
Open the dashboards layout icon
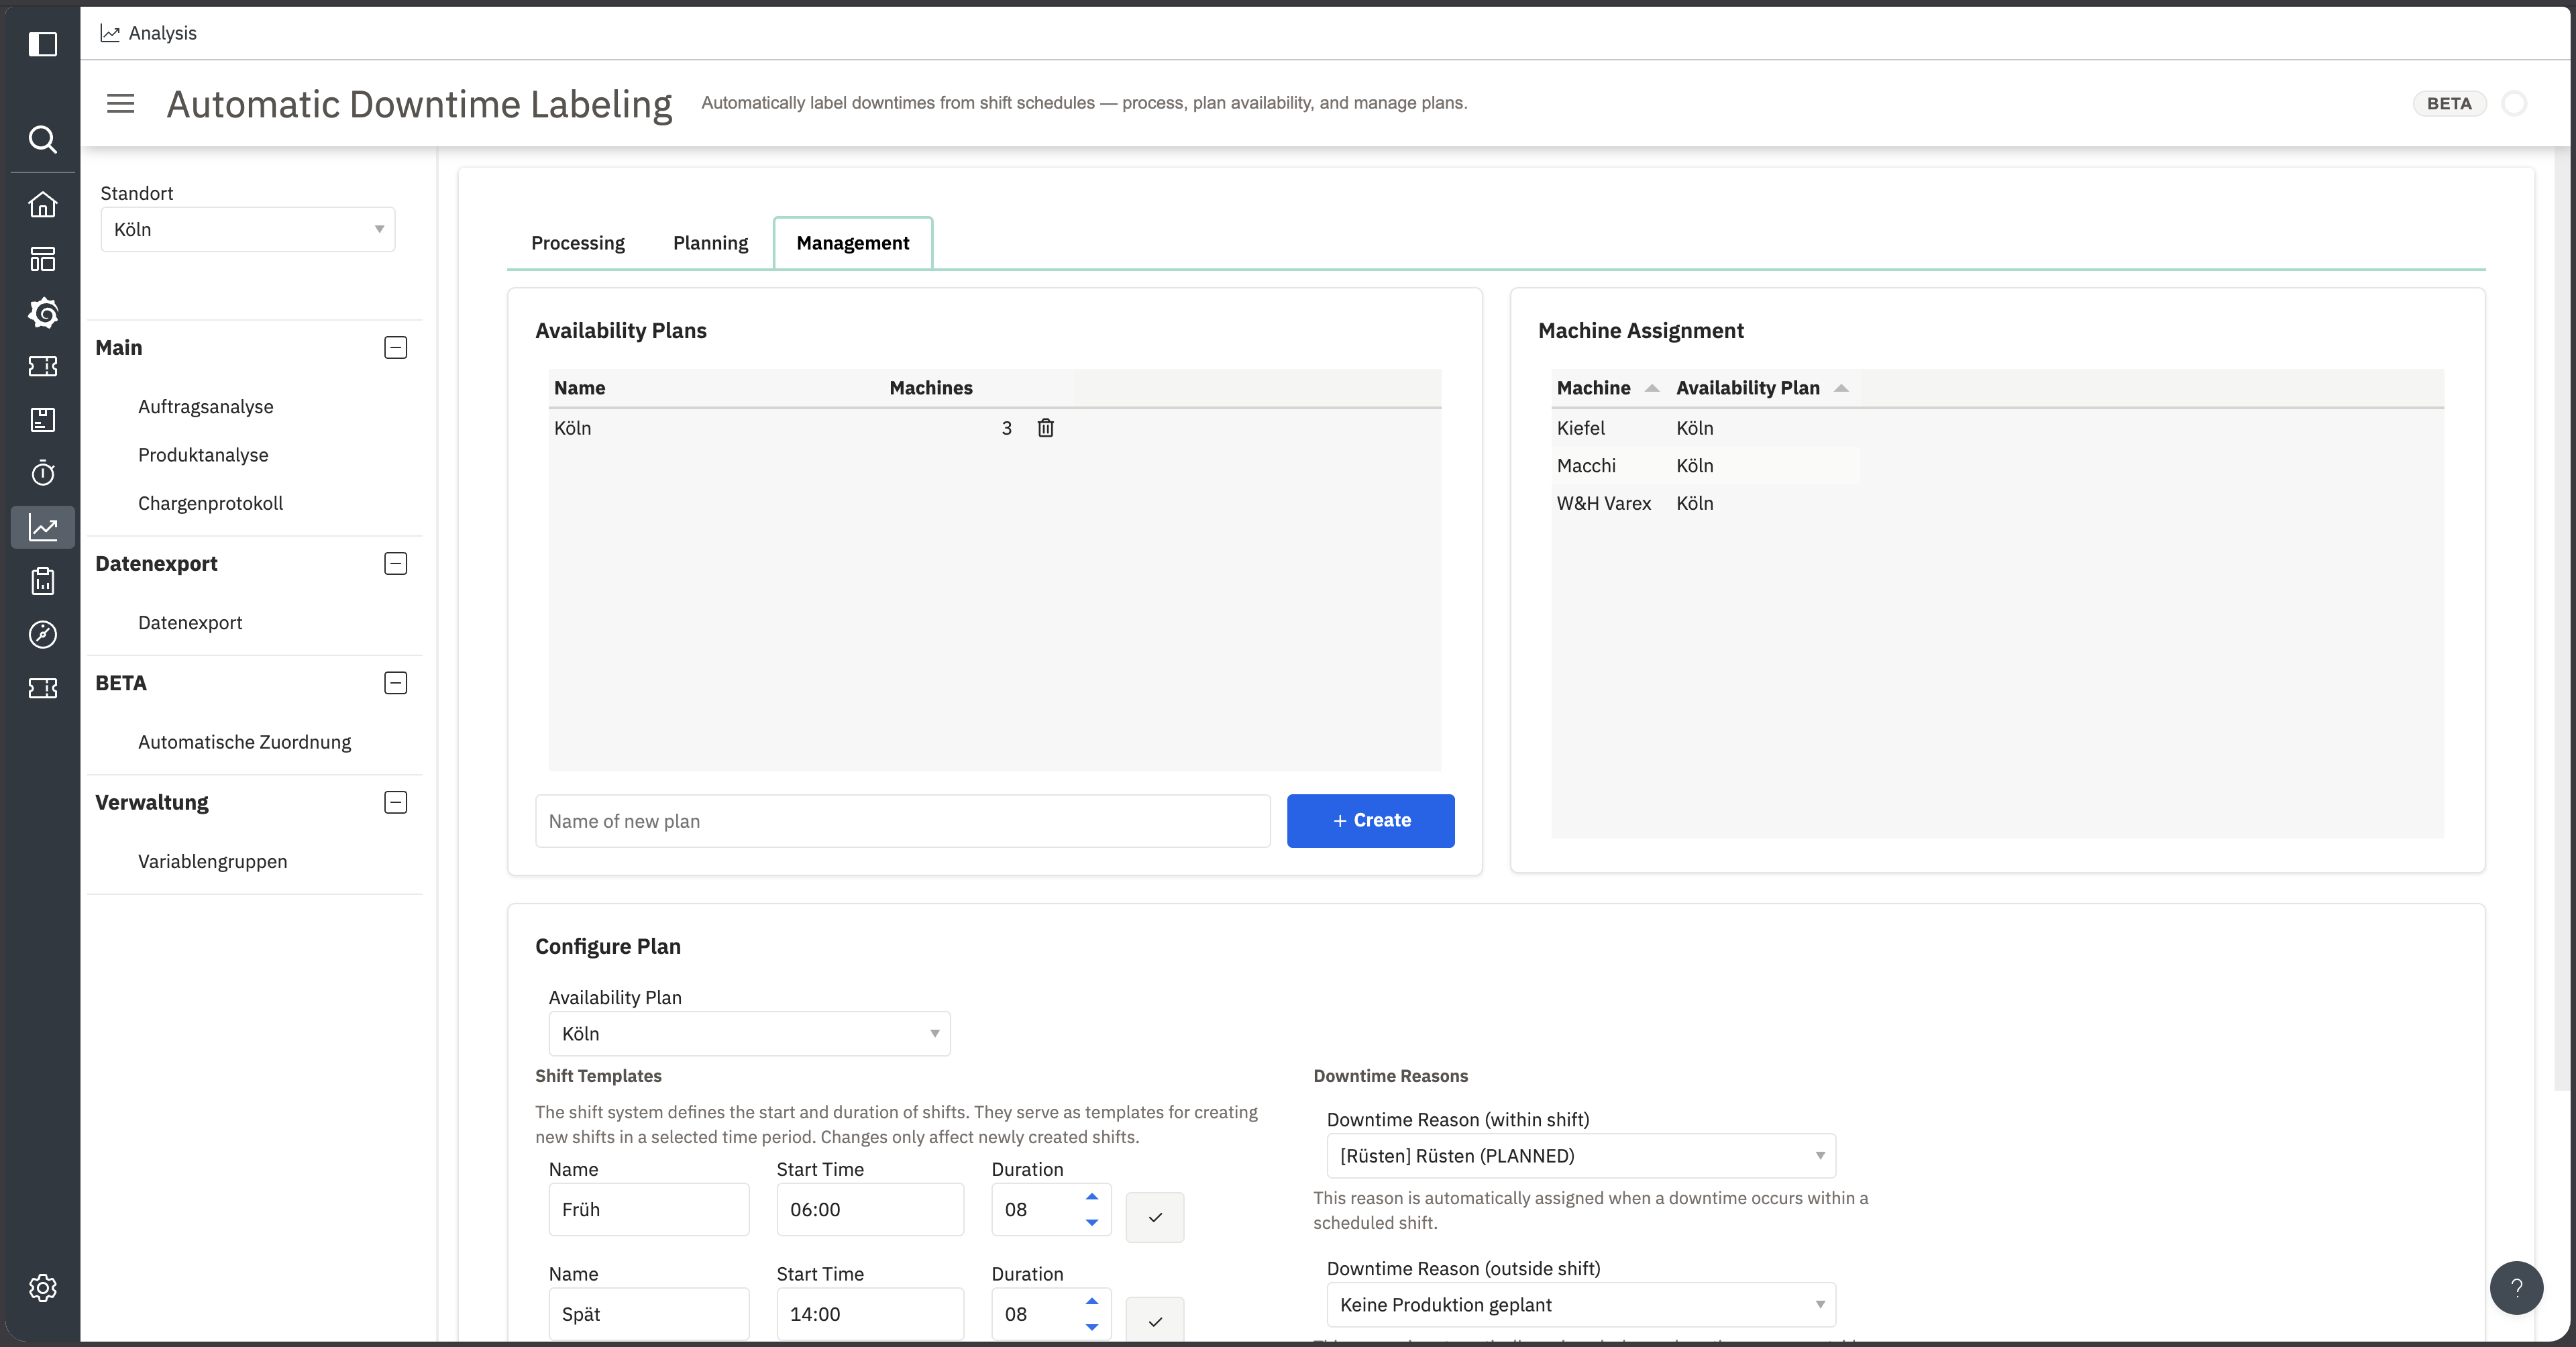(x=42, y=259)
